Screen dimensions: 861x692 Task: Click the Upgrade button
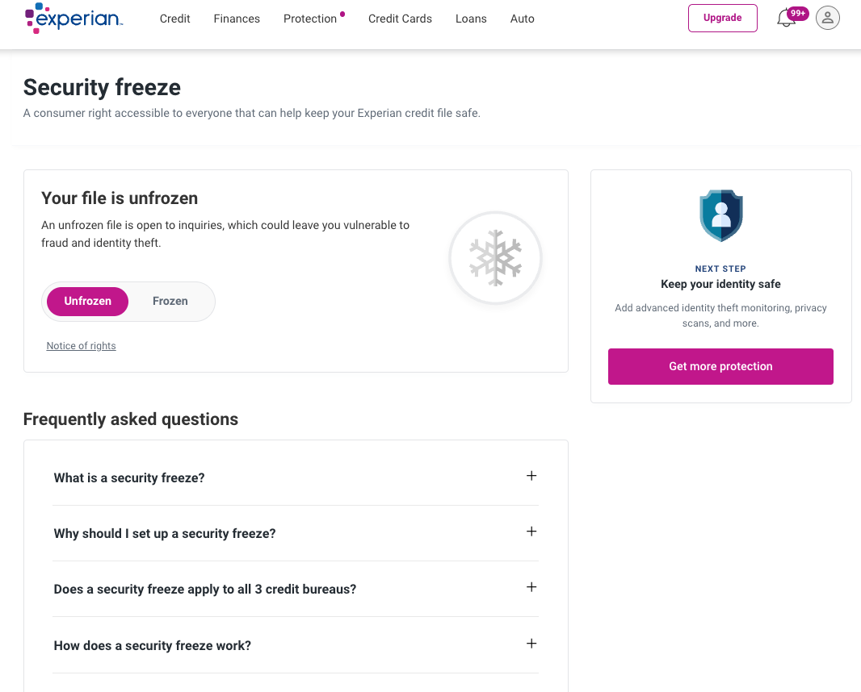coord(722,18)
